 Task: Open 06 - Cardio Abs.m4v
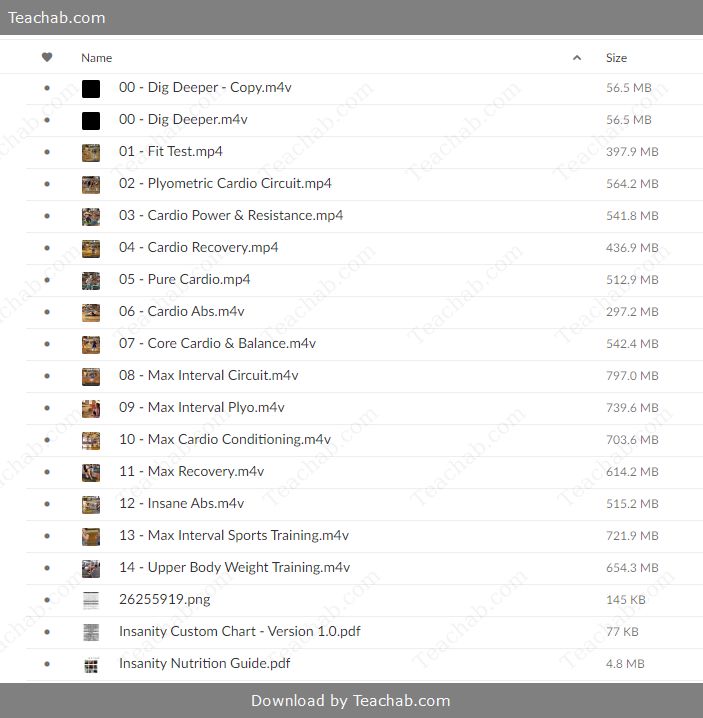[x=182, y=311]
